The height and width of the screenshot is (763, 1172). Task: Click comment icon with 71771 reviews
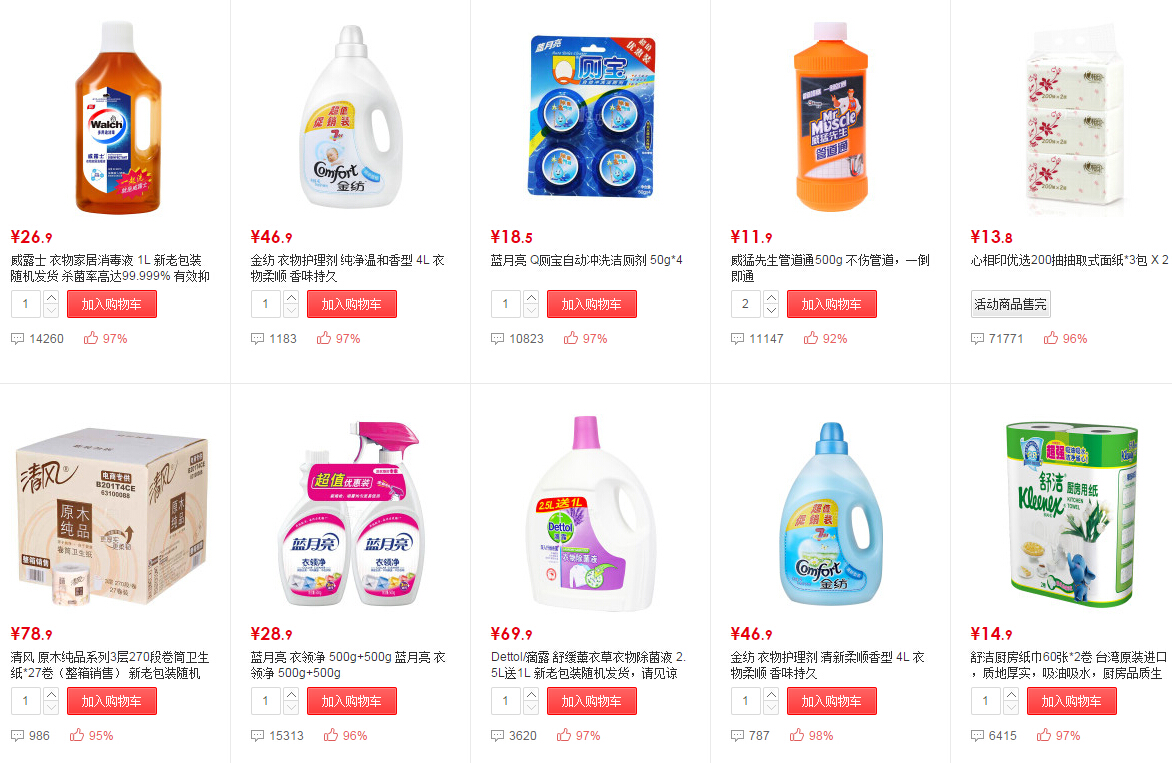pyautogui.click(x=977, y=339)
